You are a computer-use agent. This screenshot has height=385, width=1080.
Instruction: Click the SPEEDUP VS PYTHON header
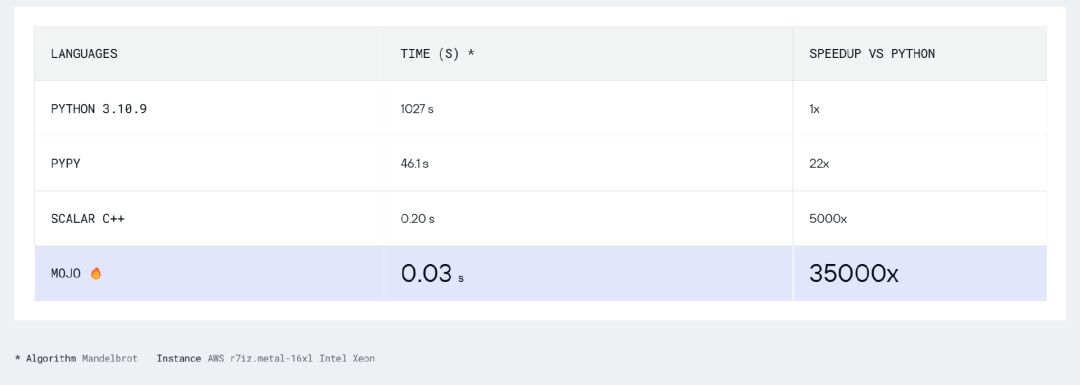872,54
